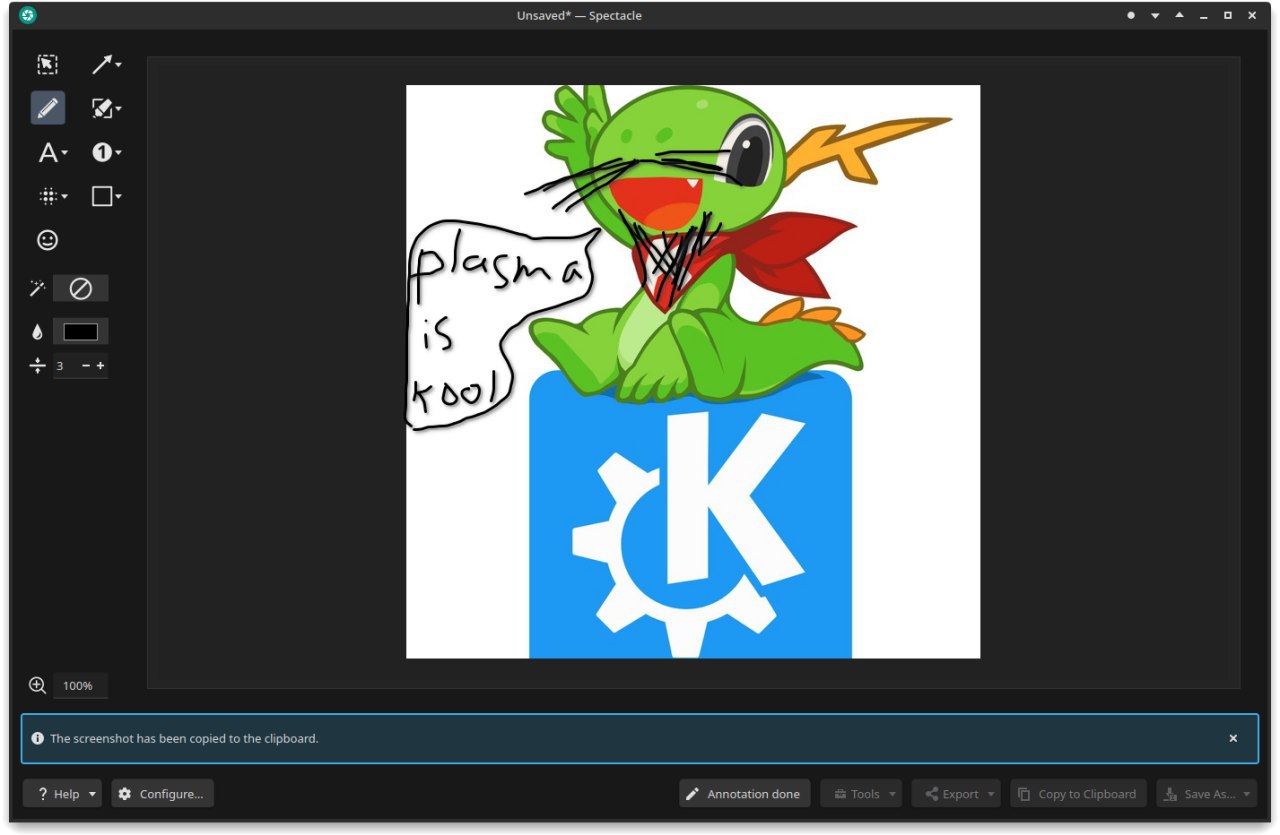Click the info icon in clipboard notification
Screen dimensions: 1280x835
[38, 738]
